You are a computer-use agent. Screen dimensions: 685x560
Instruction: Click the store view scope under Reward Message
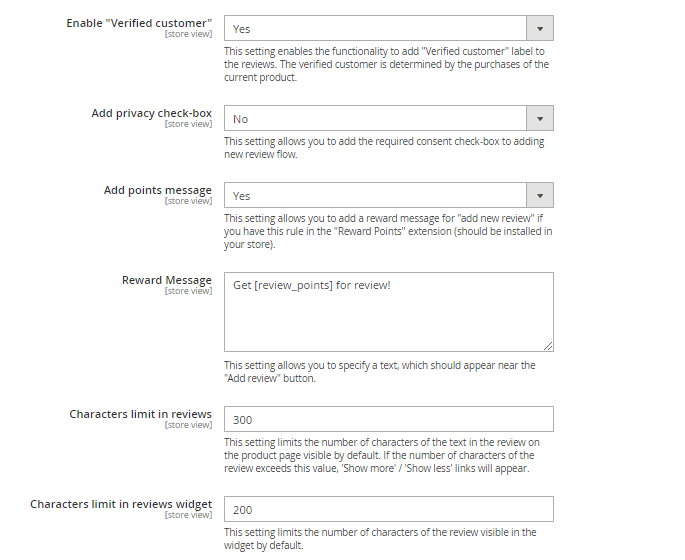coord(188,291)
